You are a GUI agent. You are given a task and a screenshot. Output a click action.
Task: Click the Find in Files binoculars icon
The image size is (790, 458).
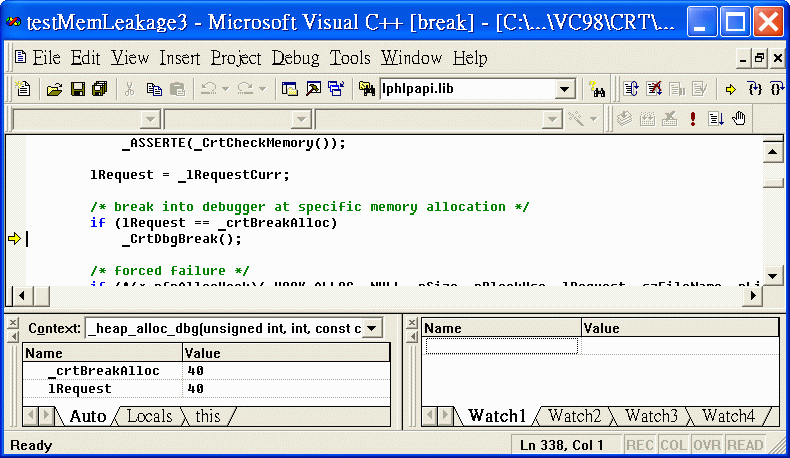pyautogui.click(x=367, y=90)
